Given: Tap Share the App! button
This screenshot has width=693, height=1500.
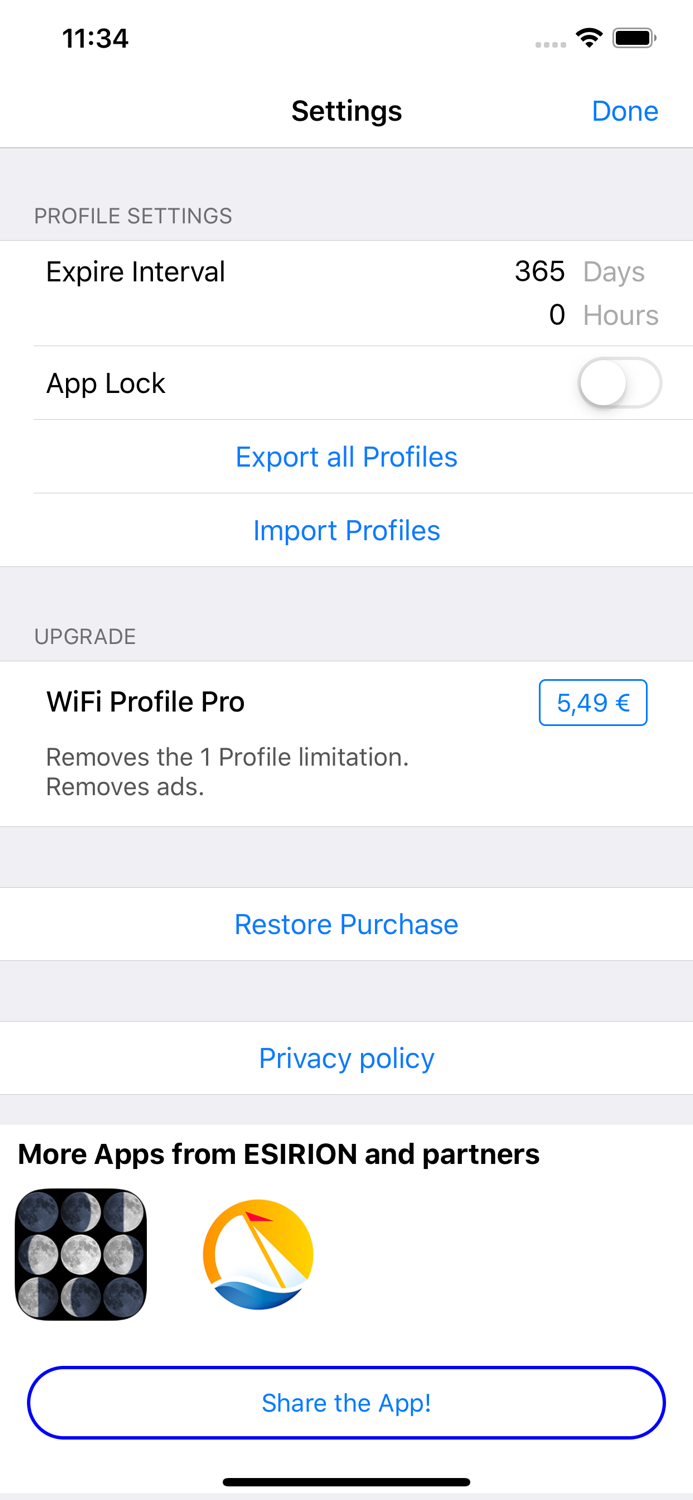Looking at the screenshot, I should pos(346,1403).
